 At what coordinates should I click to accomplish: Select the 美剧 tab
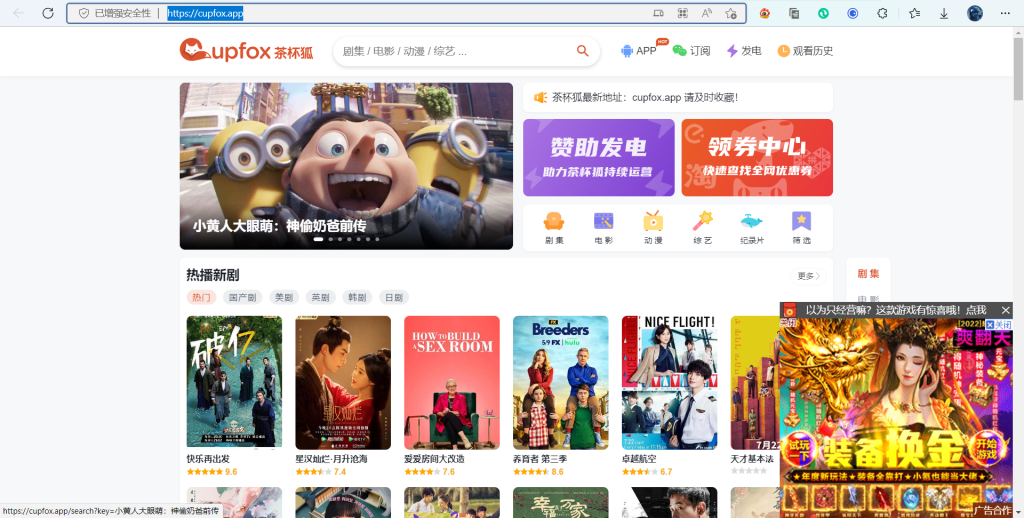283,297
